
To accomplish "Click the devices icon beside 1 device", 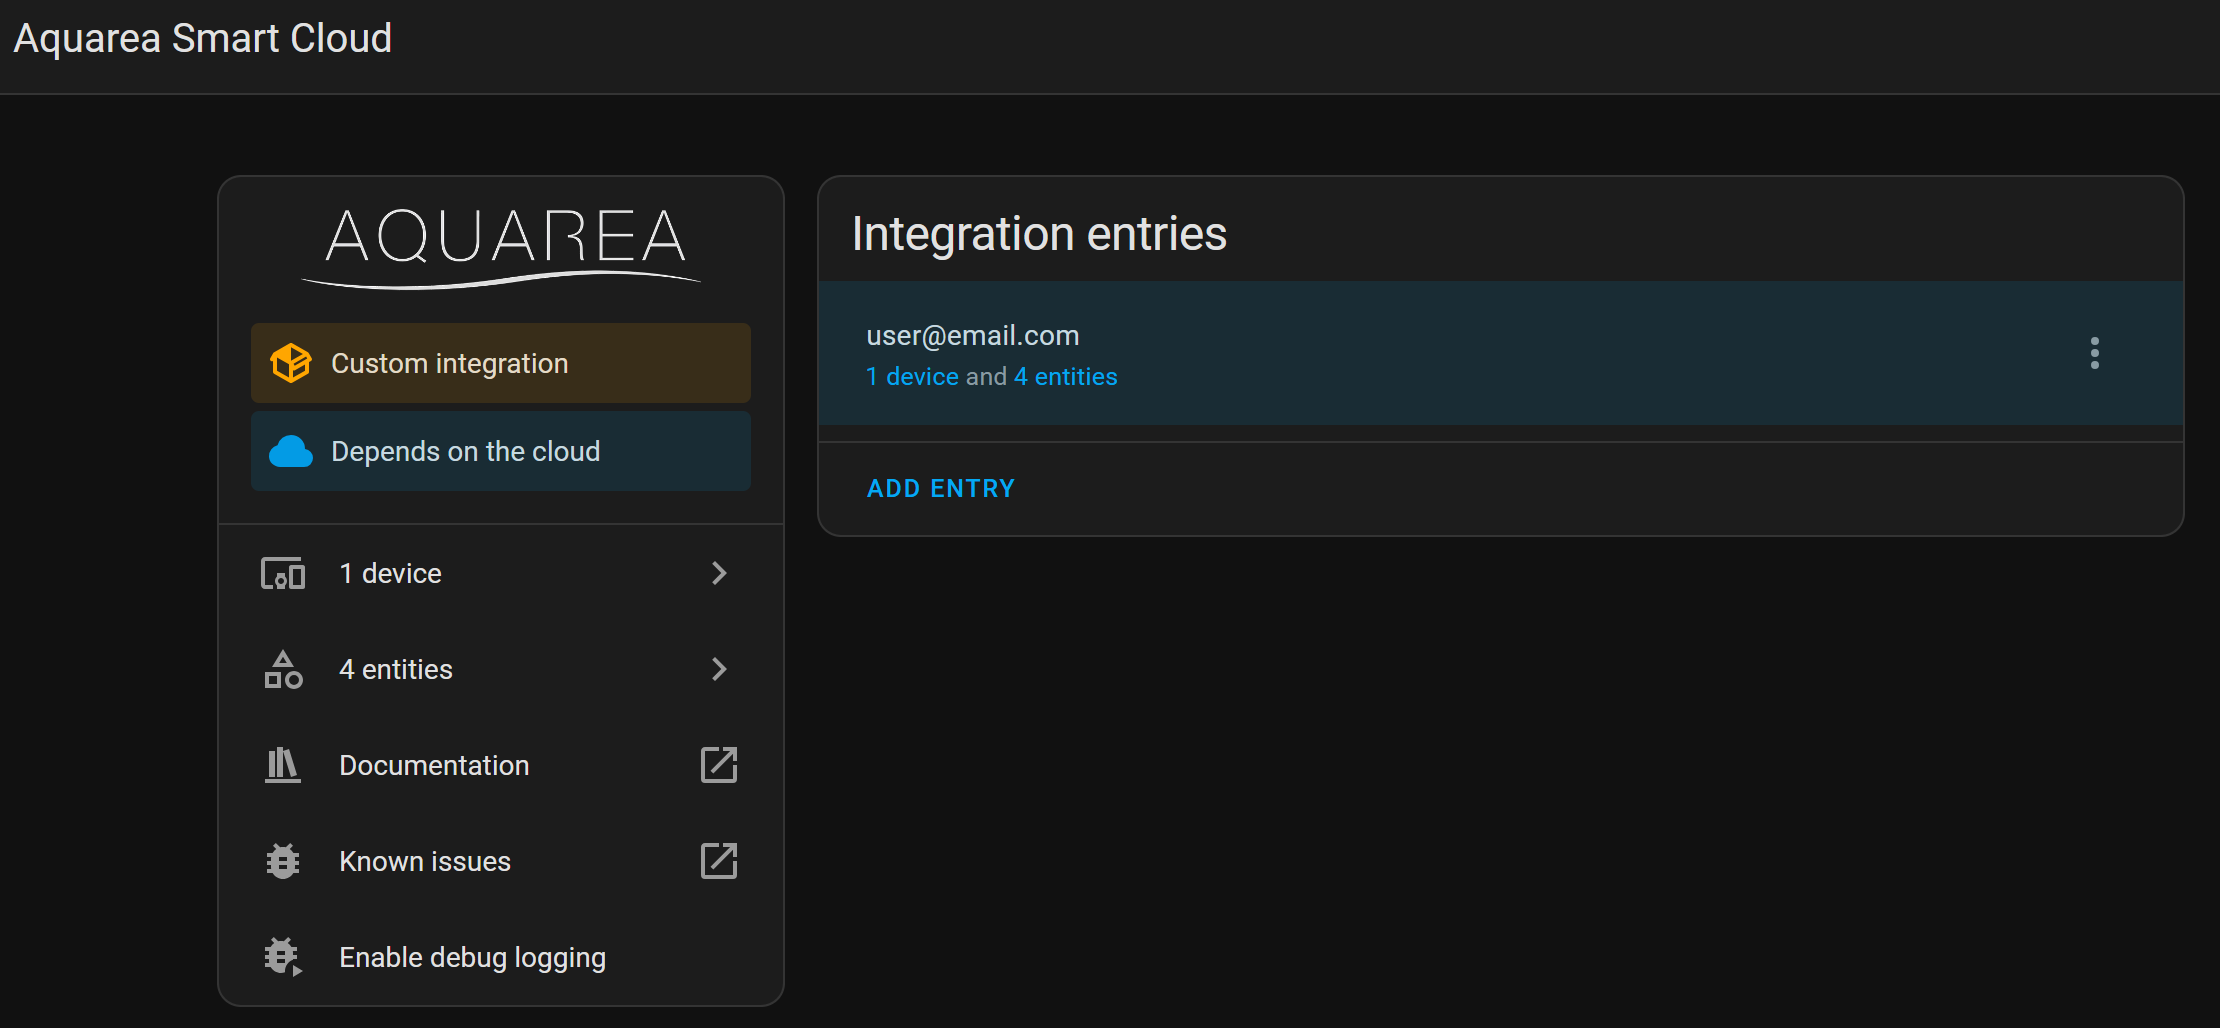I will click(x=282, y=573).
